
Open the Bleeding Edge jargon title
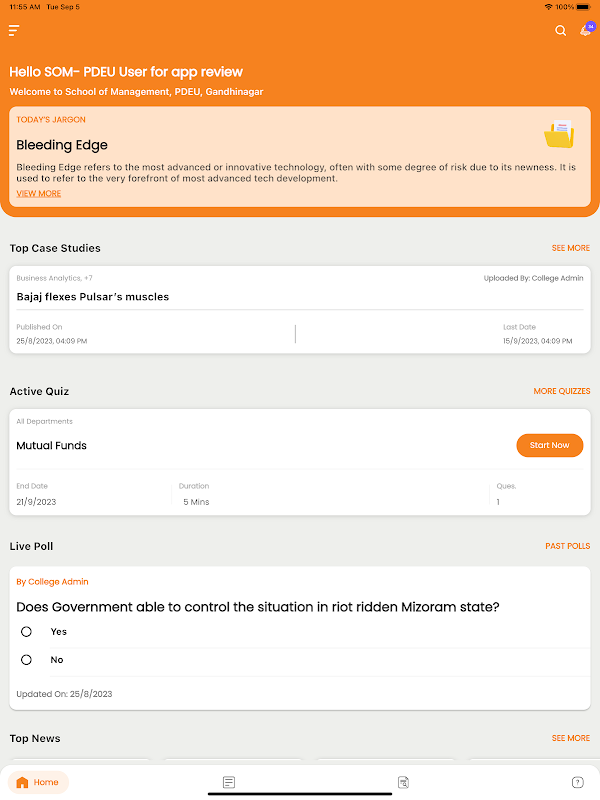[62, 145]
